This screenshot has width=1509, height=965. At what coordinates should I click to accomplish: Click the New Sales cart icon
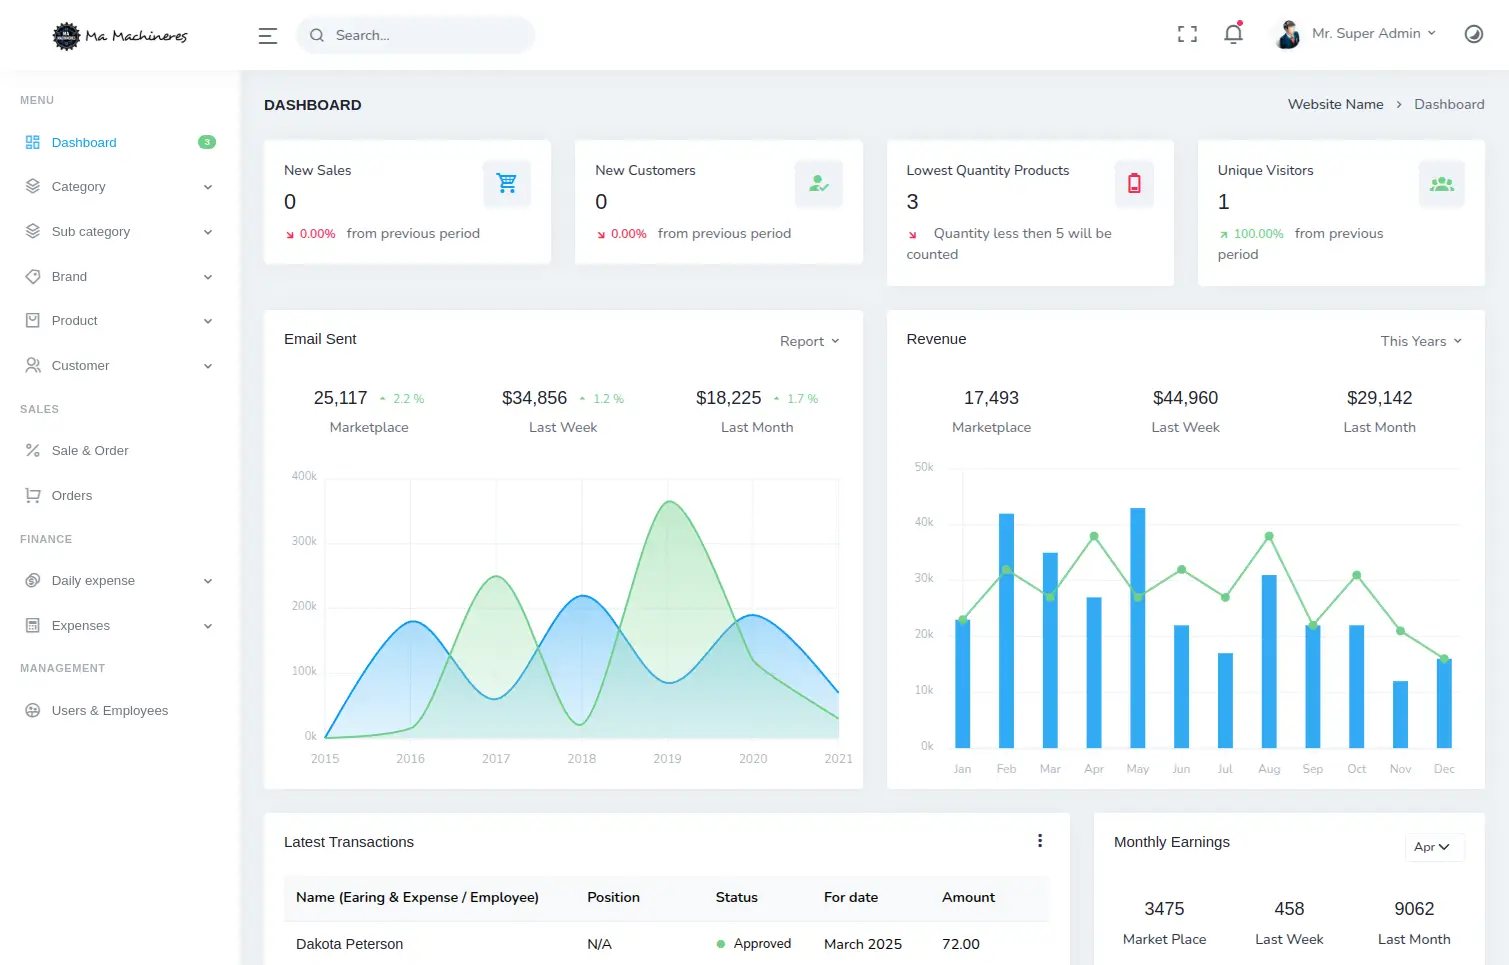point(507,183)
